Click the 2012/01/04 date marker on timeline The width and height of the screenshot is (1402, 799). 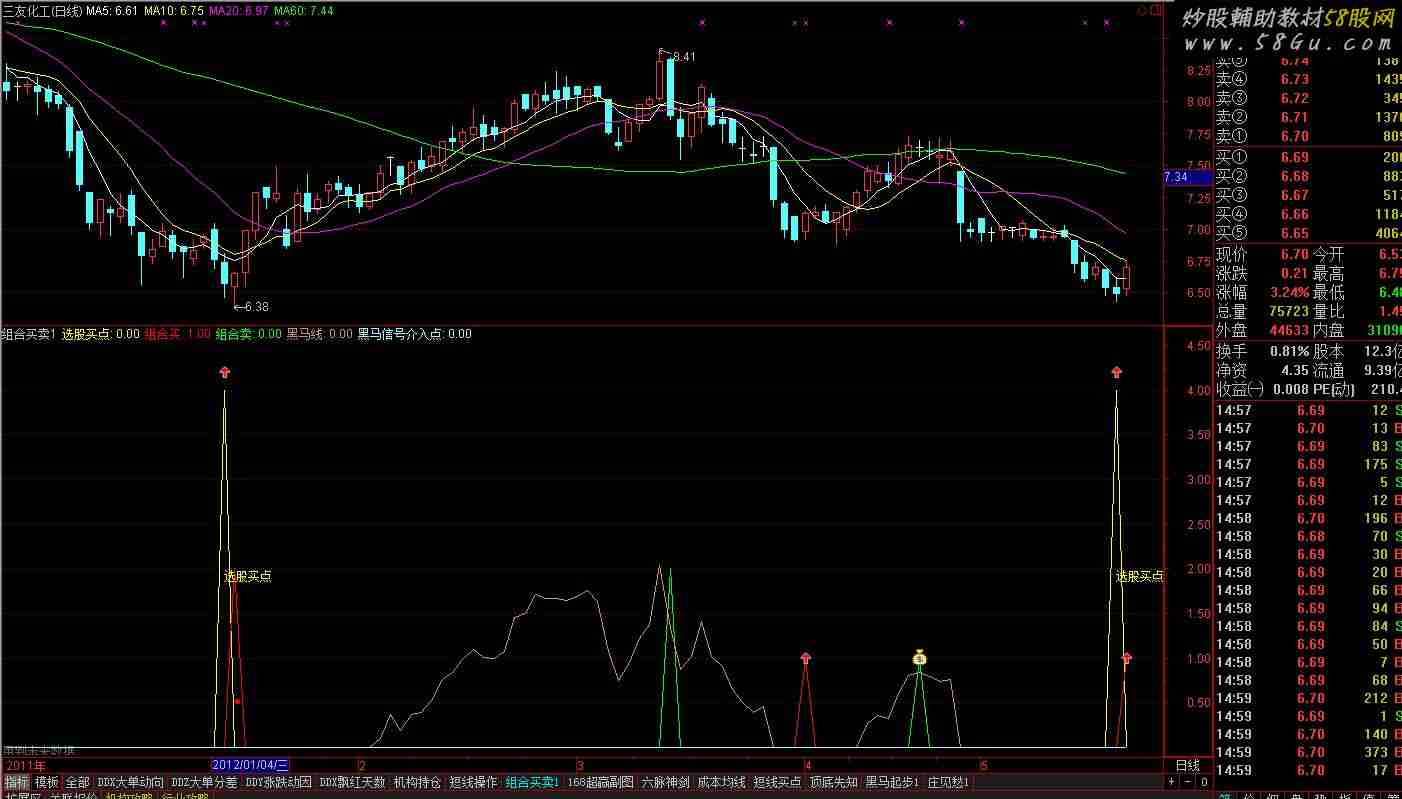(250, 765)
